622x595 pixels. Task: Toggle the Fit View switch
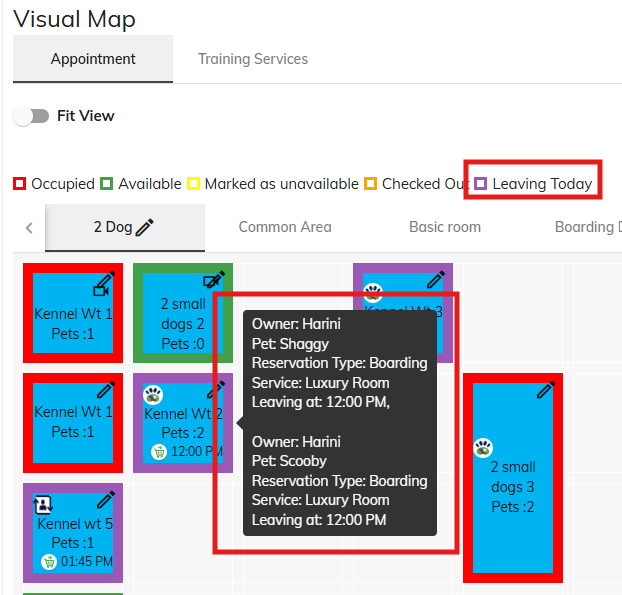tap(31, 116)
